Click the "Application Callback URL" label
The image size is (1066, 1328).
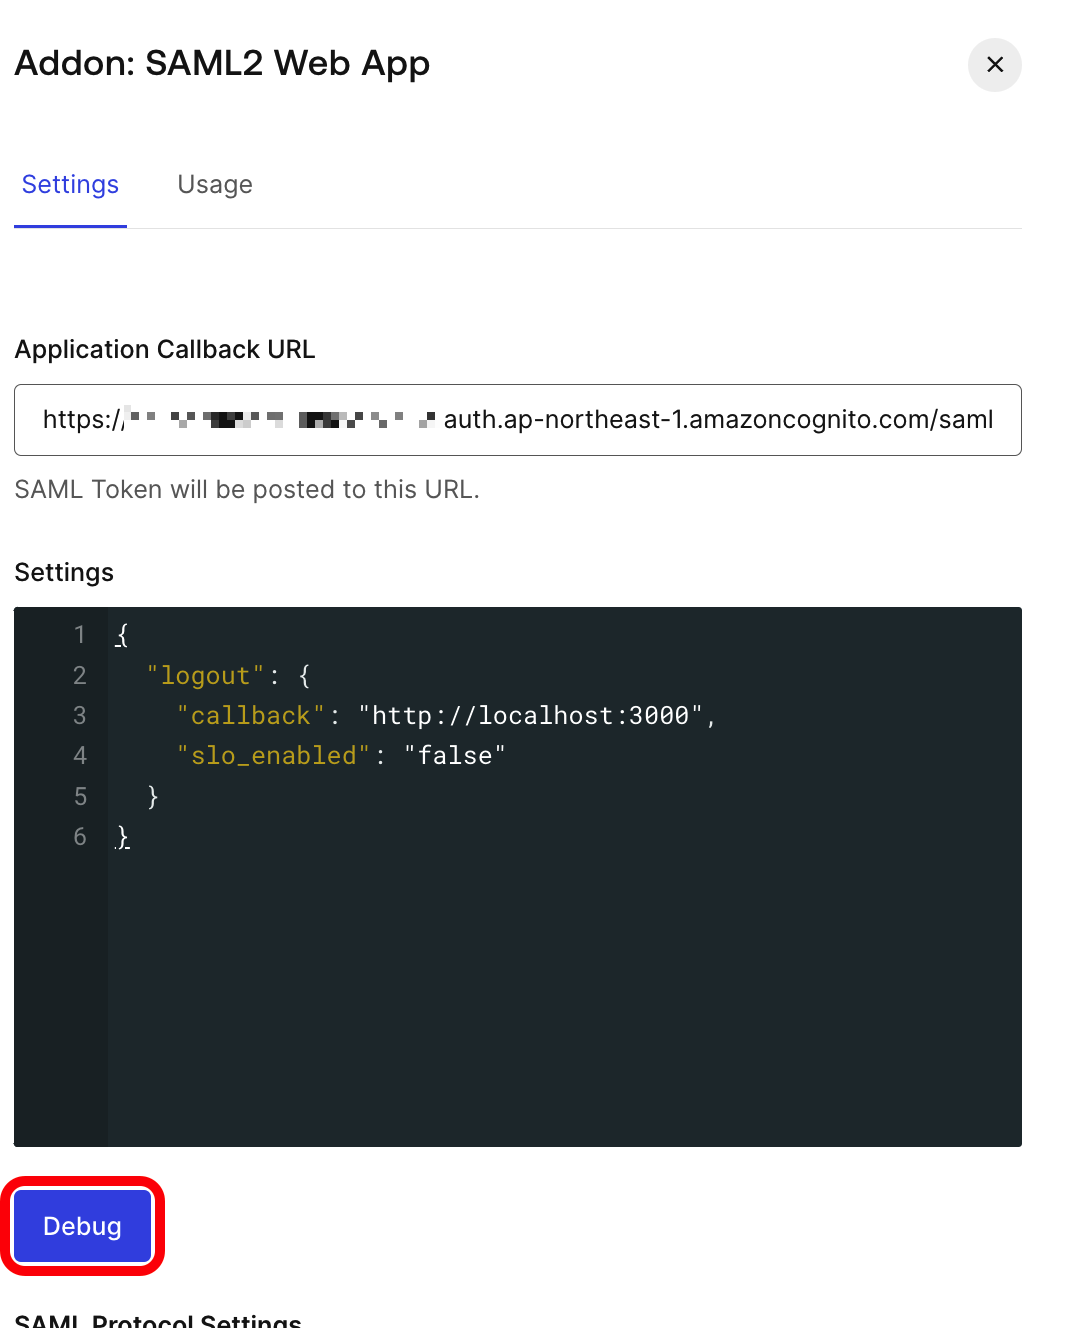pos(165,349)
